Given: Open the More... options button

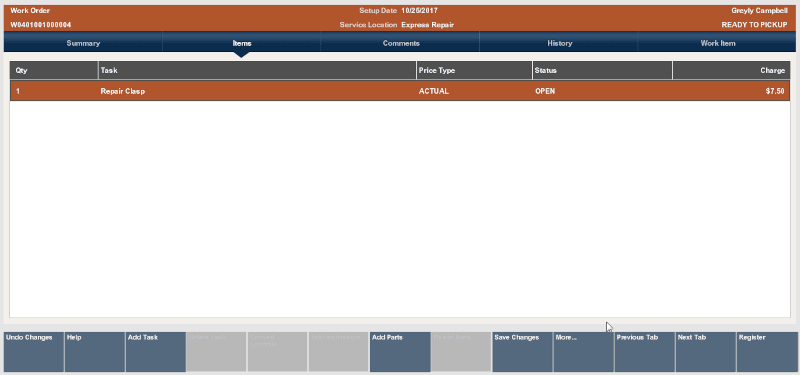Looking at the screenshot, I should [x=583, y=352].
